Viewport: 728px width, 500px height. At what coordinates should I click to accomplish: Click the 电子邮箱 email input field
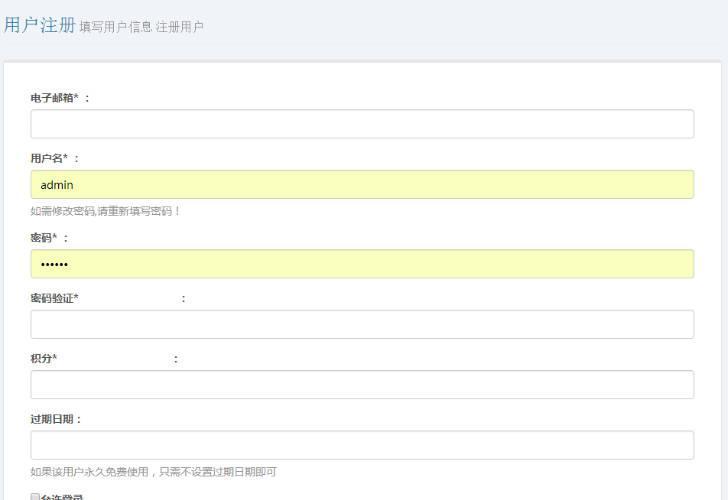[362, 124]
